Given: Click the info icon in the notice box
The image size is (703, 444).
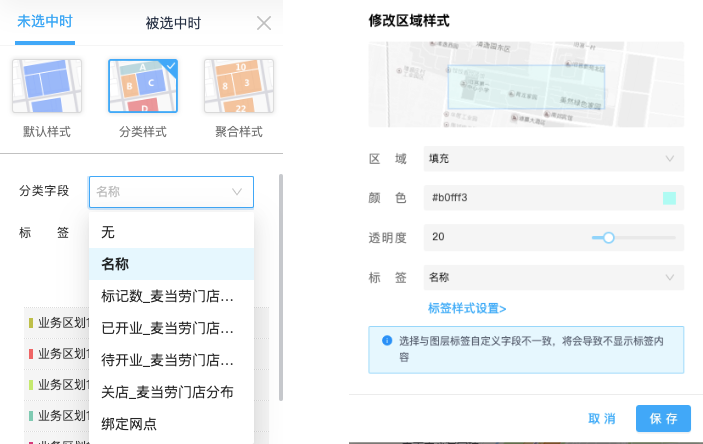Looking at the screenshot, I should [387, 340].
